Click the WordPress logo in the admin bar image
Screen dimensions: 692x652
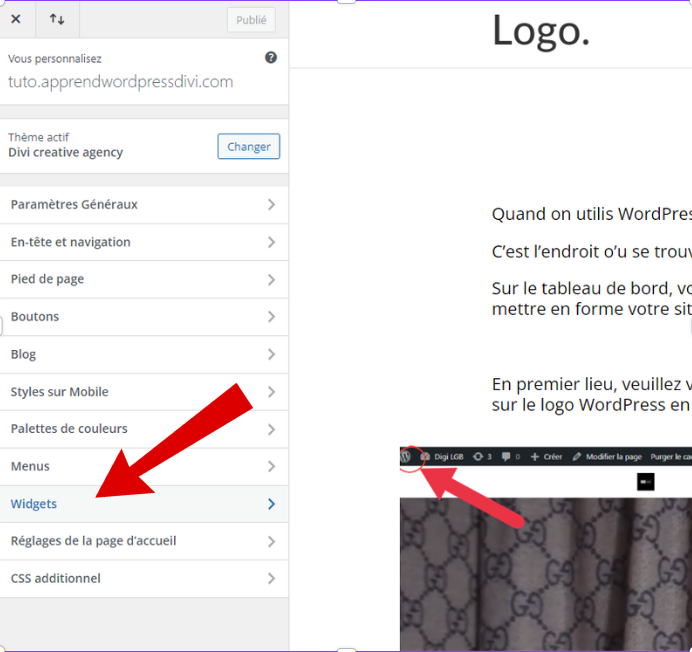pos(406,456)
